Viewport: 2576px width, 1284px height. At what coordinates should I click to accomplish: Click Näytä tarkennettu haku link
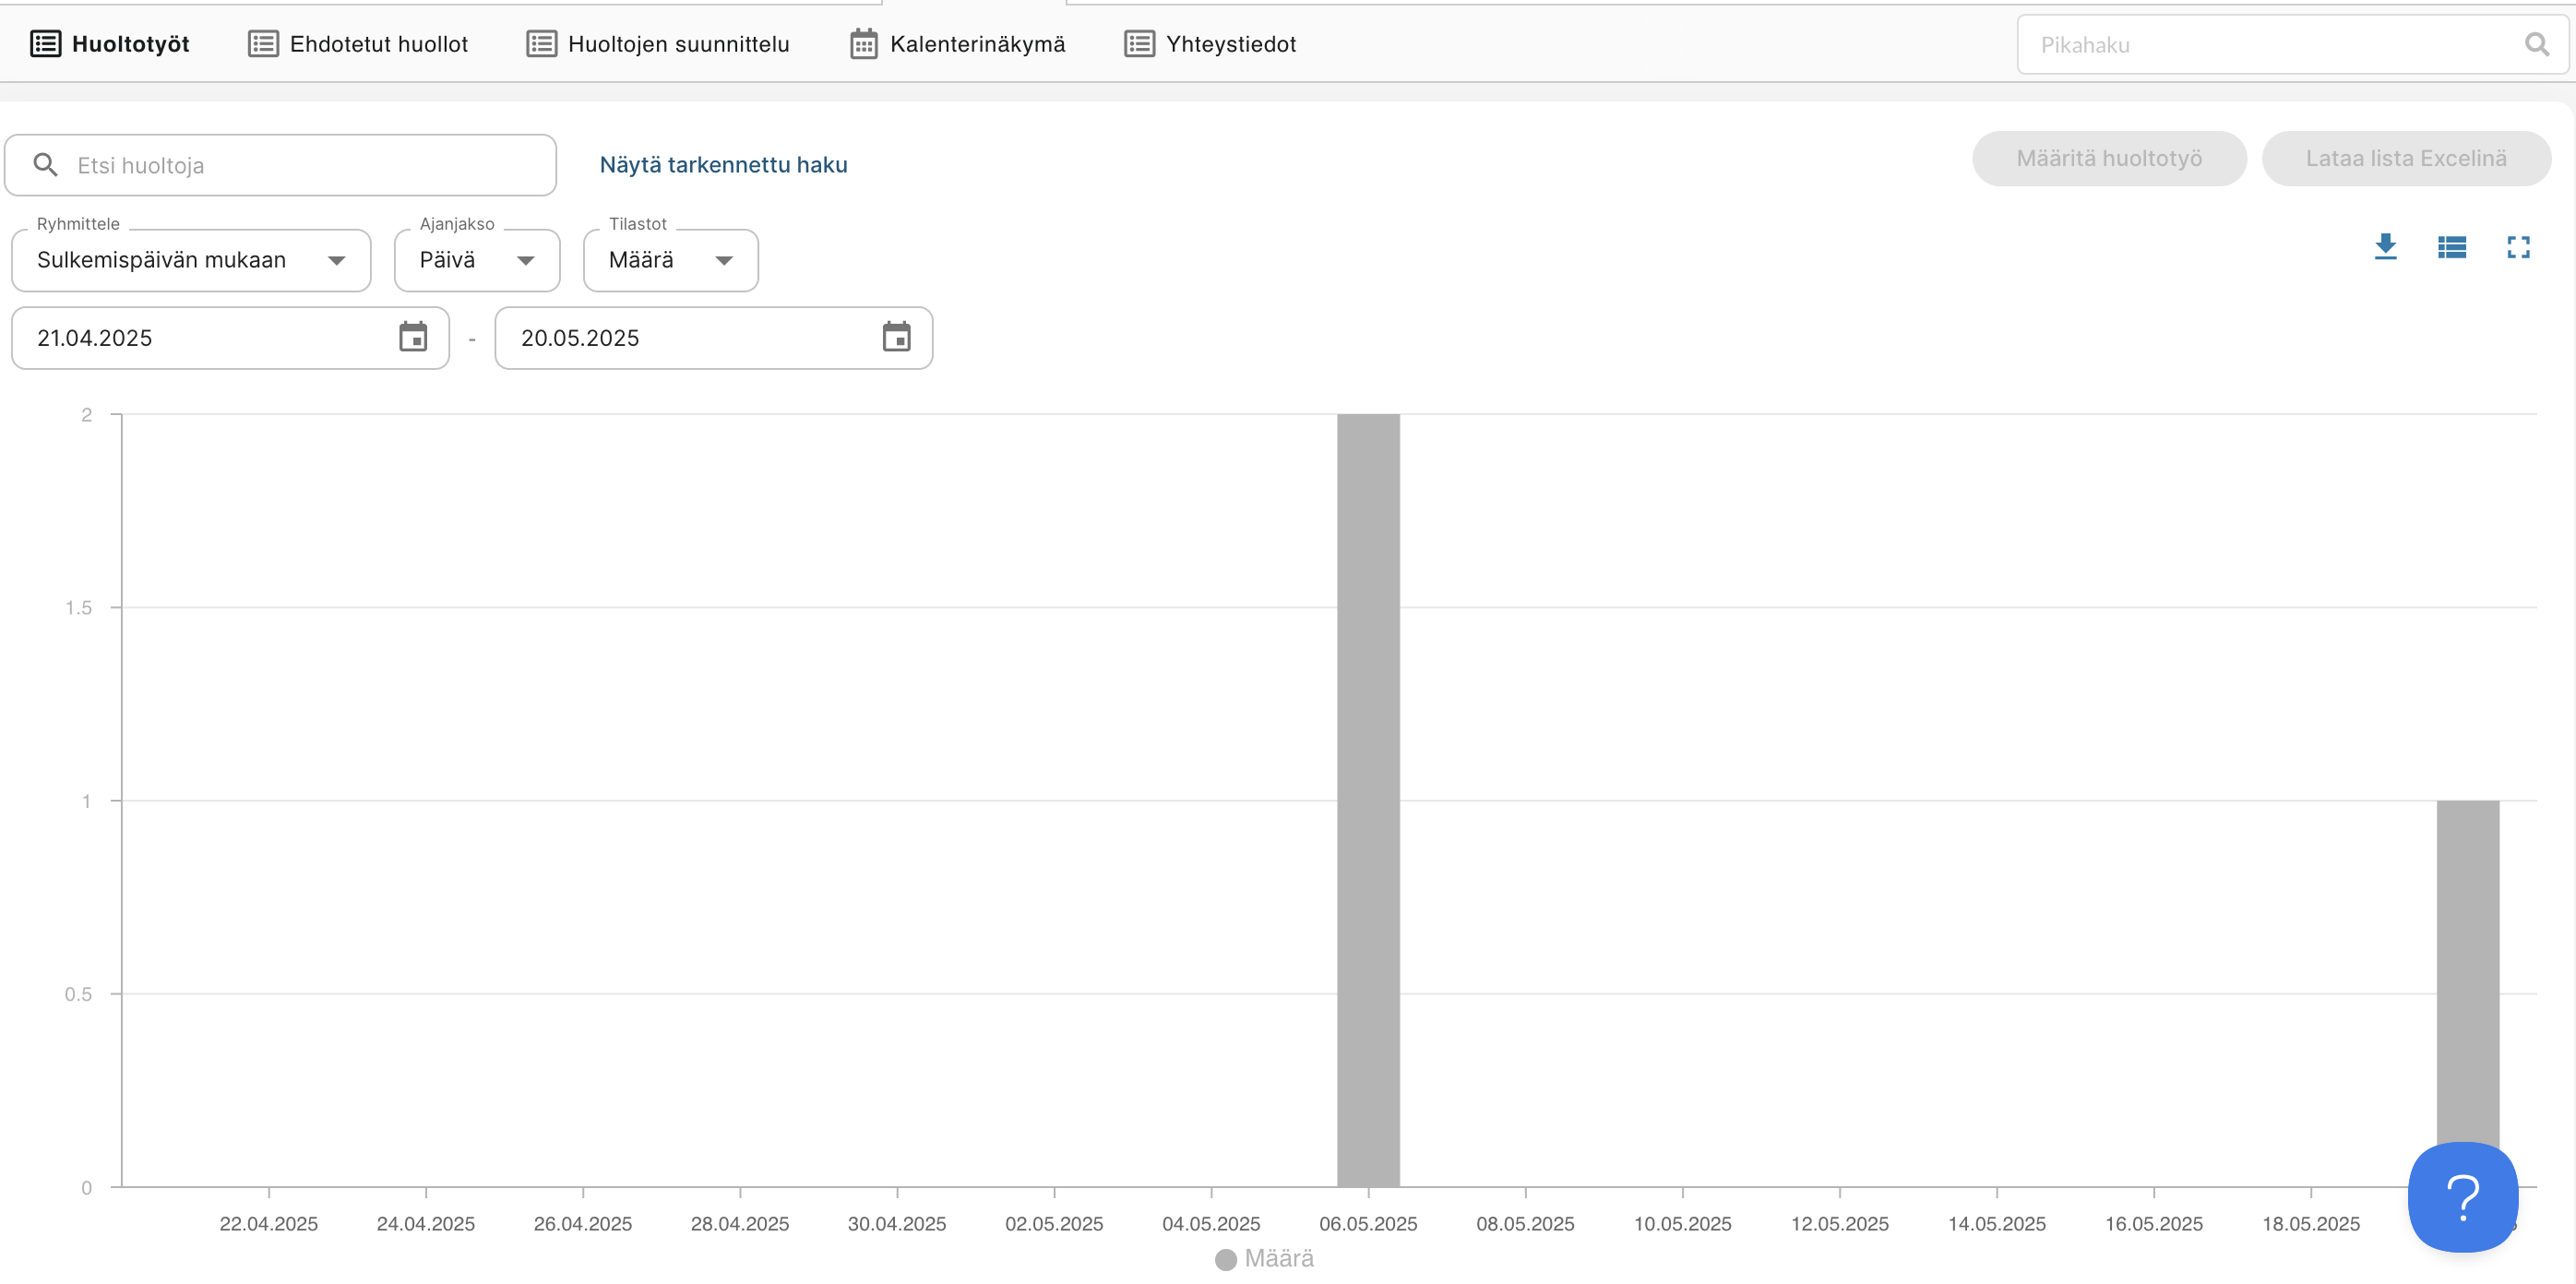(723, 165)
